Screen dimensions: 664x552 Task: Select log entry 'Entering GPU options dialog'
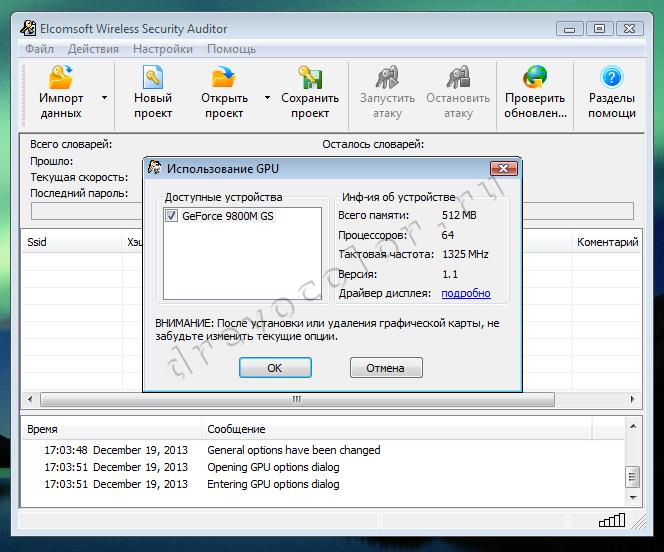point(273,484)
